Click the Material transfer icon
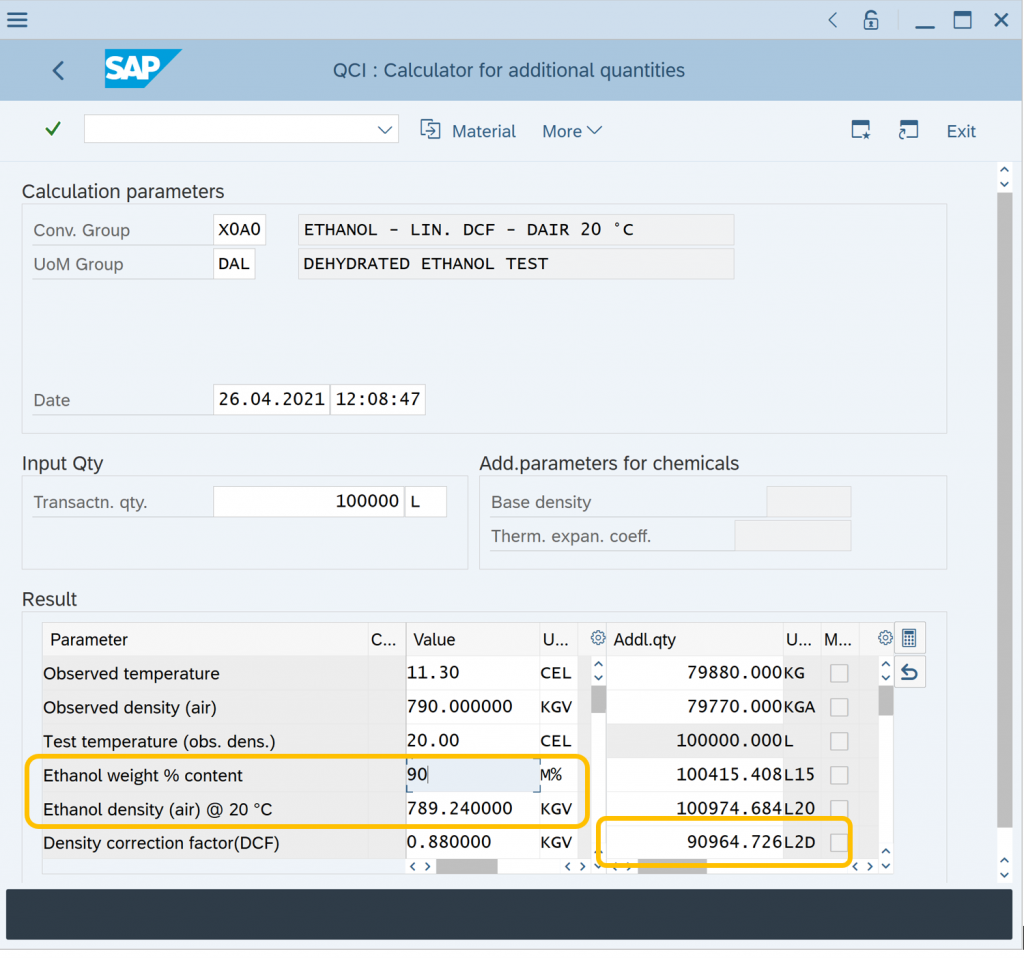This screenshot has width=1024, height=958. pos(430,129)
